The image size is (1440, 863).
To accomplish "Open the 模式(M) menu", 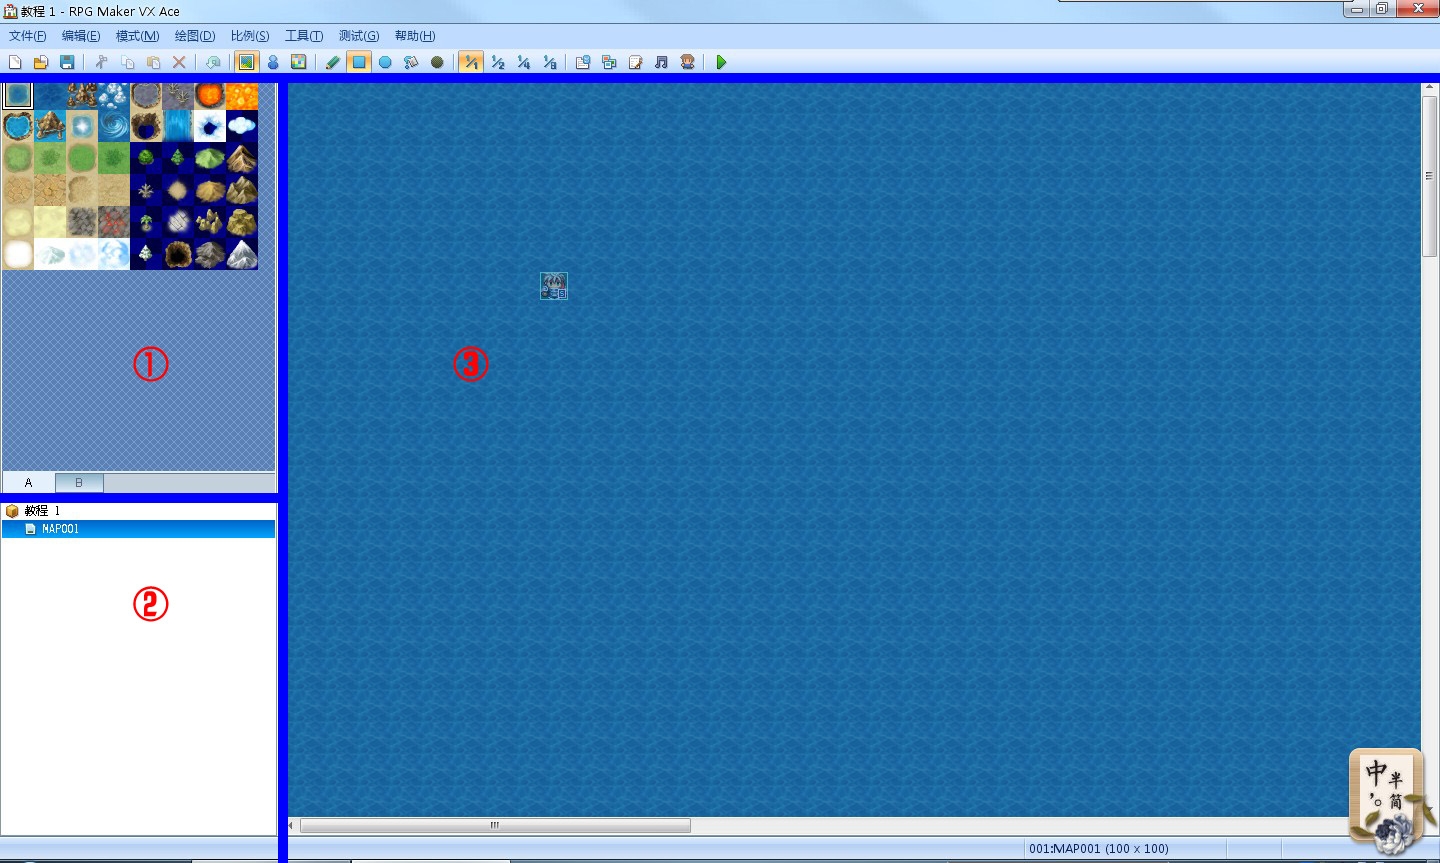I will [138, 36].
